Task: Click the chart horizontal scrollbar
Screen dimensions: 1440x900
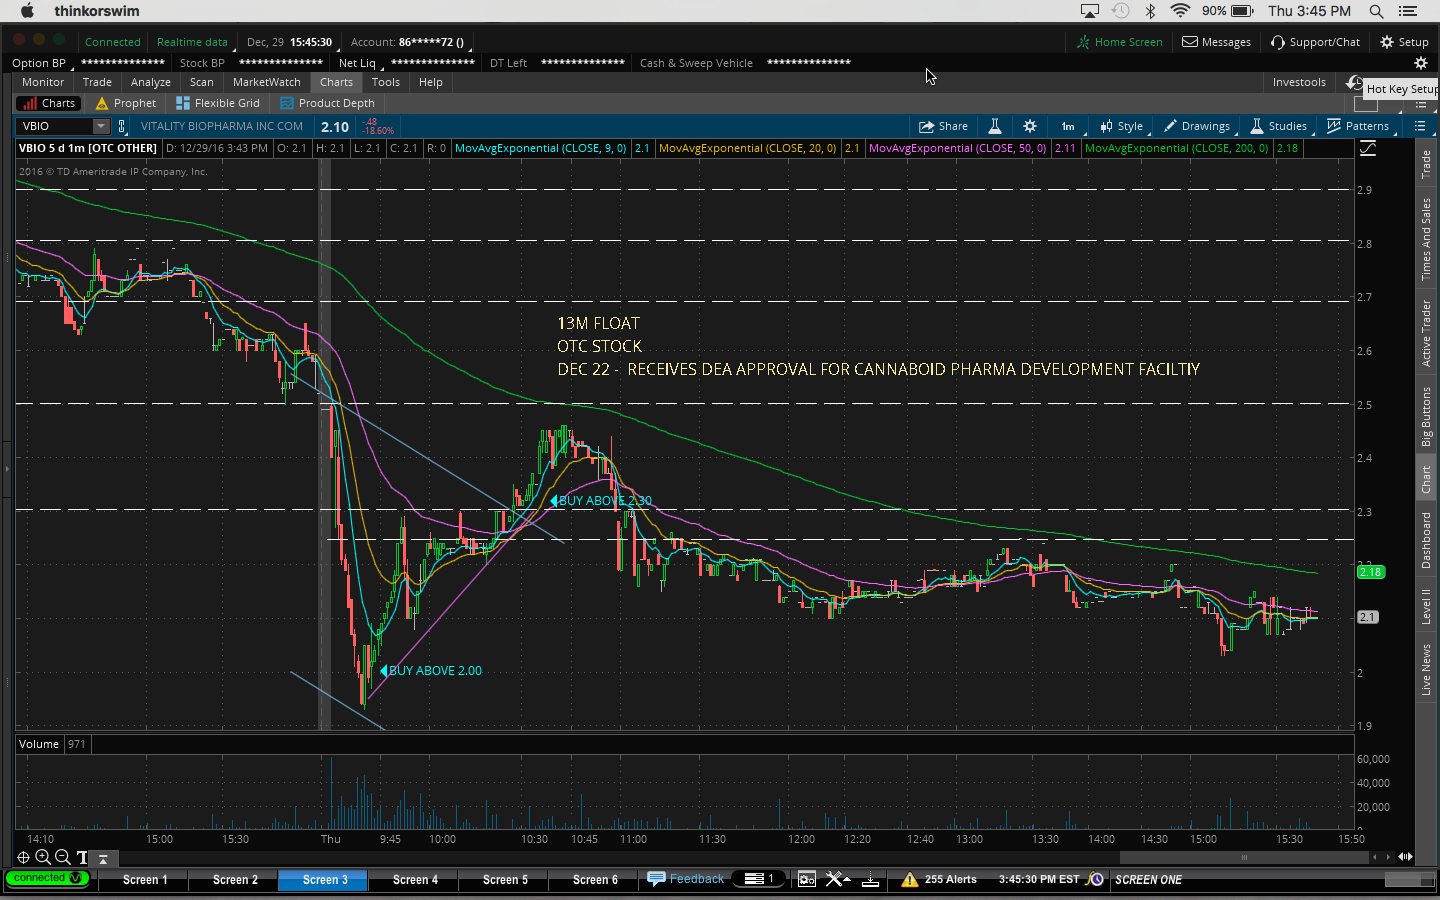Action: [1245, 857]
